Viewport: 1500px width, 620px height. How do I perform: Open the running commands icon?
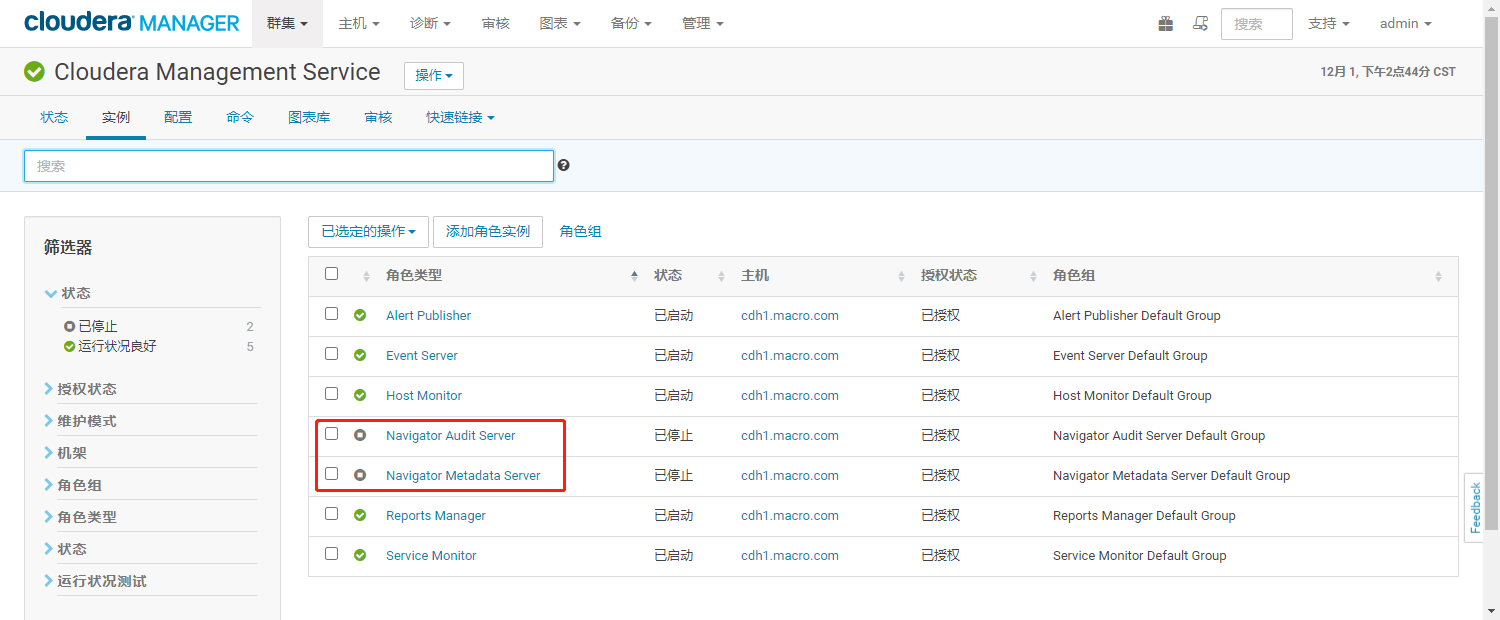pyautogui.click(x=1200, y=23)
